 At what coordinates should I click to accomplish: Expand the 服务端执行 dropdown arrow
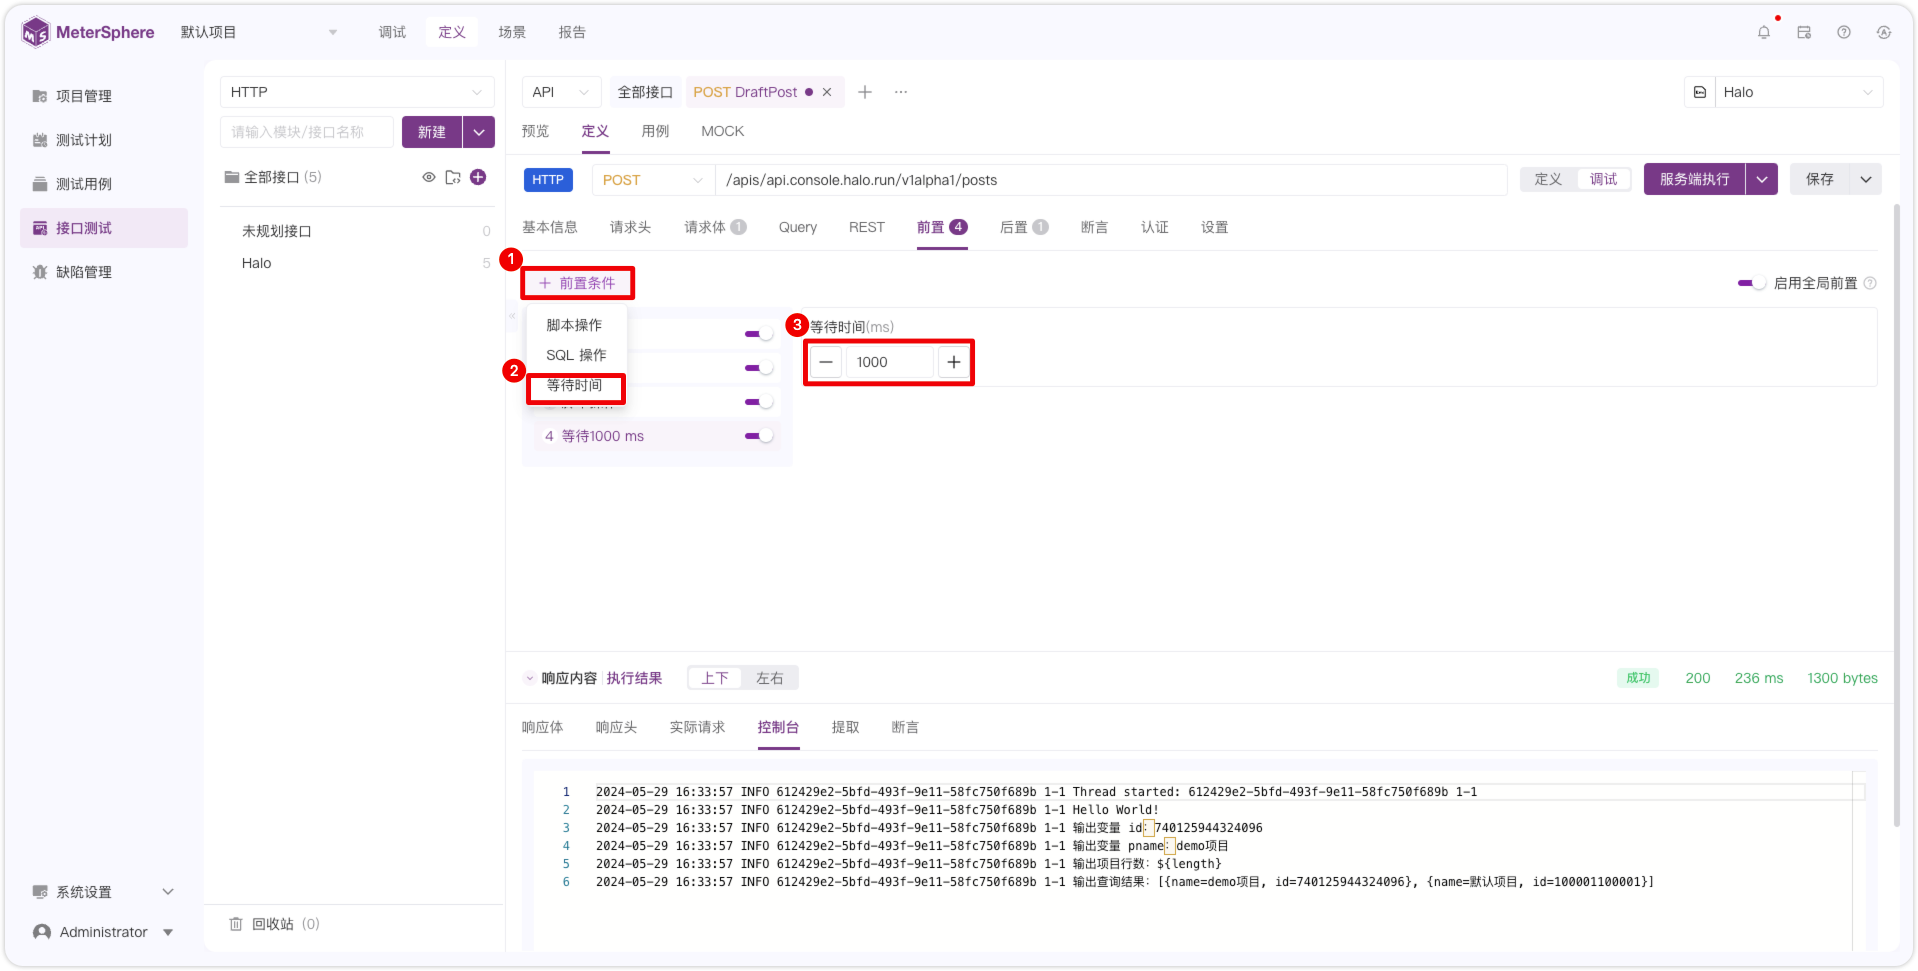[x=1762, y=179]
